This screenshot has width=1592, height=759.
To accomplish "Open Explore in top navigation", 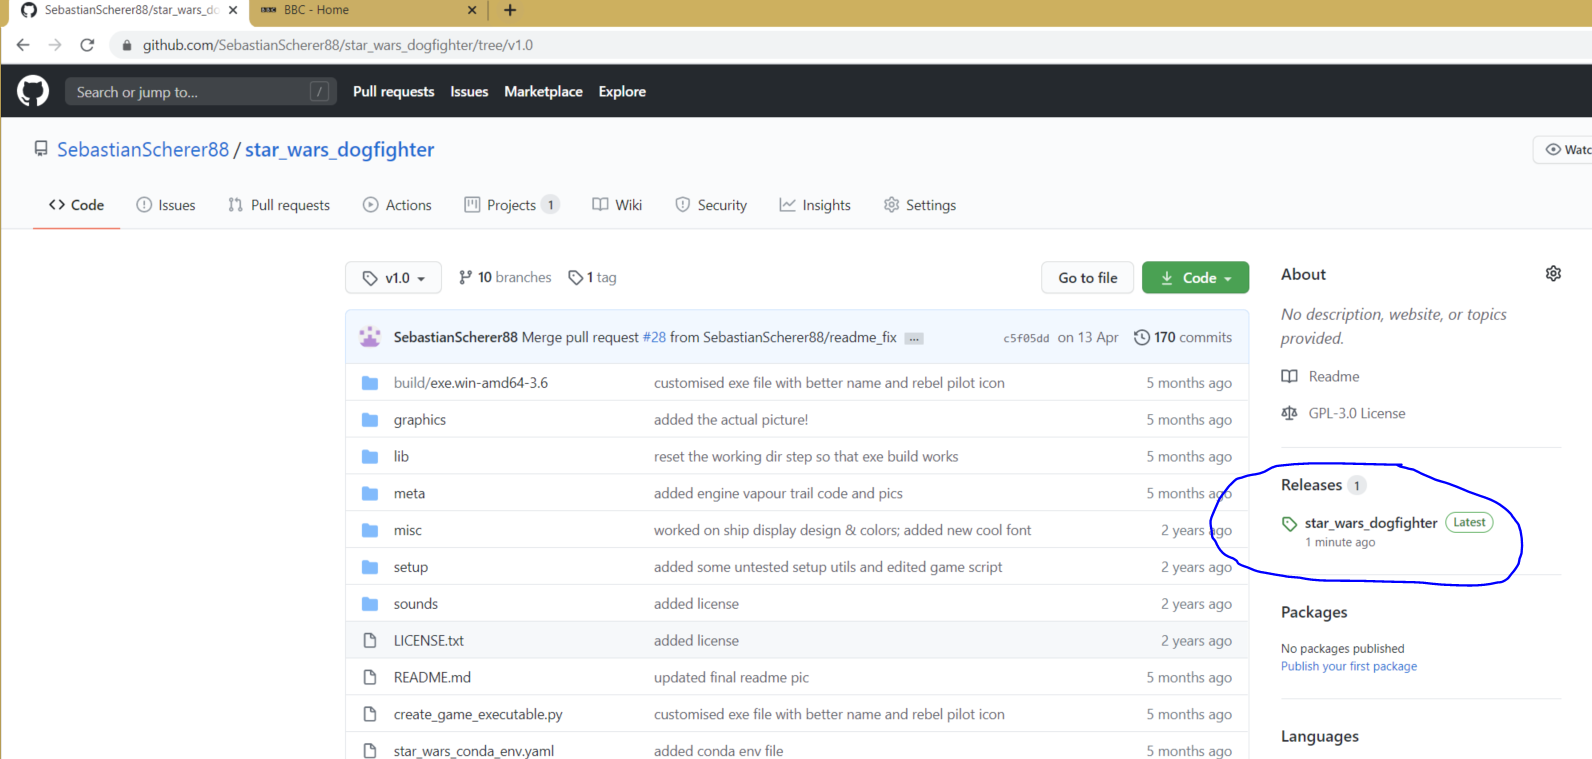I will pyautogui.click(x=622, y=92).
